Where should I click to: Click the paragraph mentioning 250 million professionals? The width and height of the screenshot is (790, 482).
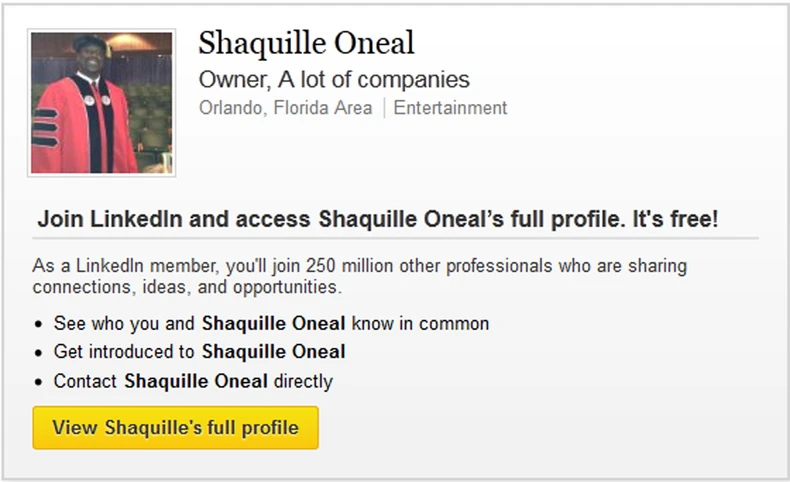pyautogui.click(x=360, y=277)
